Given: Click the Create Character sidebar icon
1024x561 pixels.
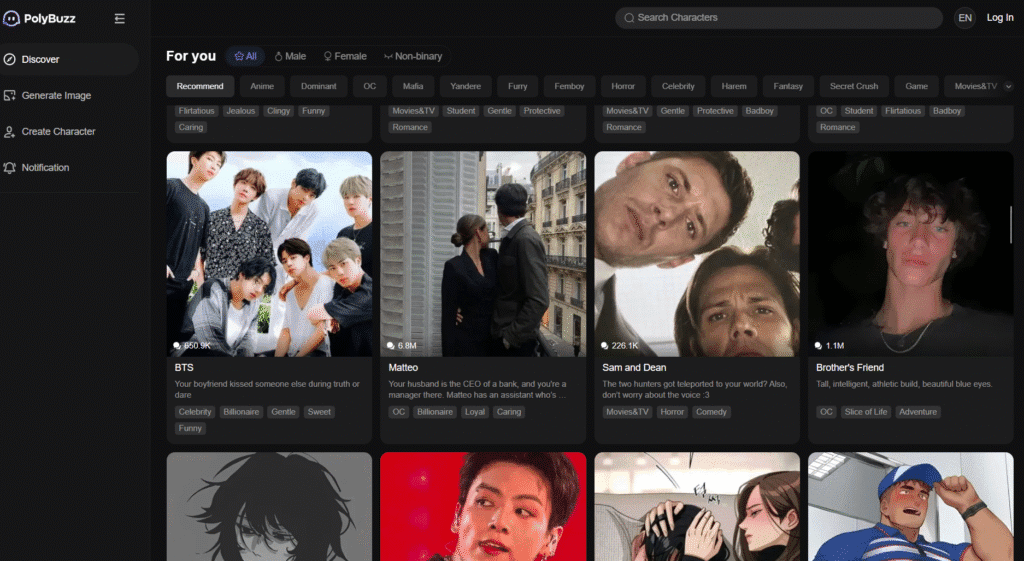Looking at the screenshot, I should (10, 131).
